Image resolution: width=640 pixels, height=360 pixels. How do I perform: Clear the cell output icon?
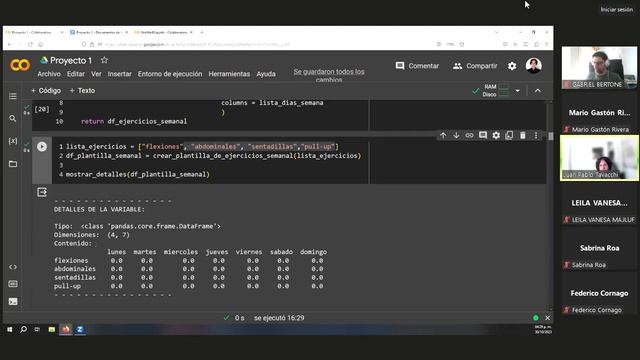[x=42, y=192]
